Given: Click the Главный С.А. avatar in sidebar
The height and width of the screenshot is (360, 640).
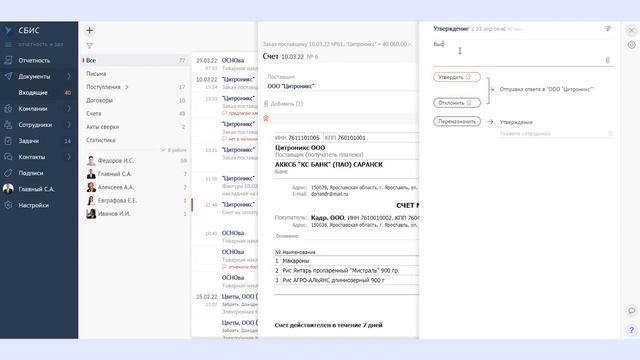Looking at the screenshot, I should [x=8, y=189].
